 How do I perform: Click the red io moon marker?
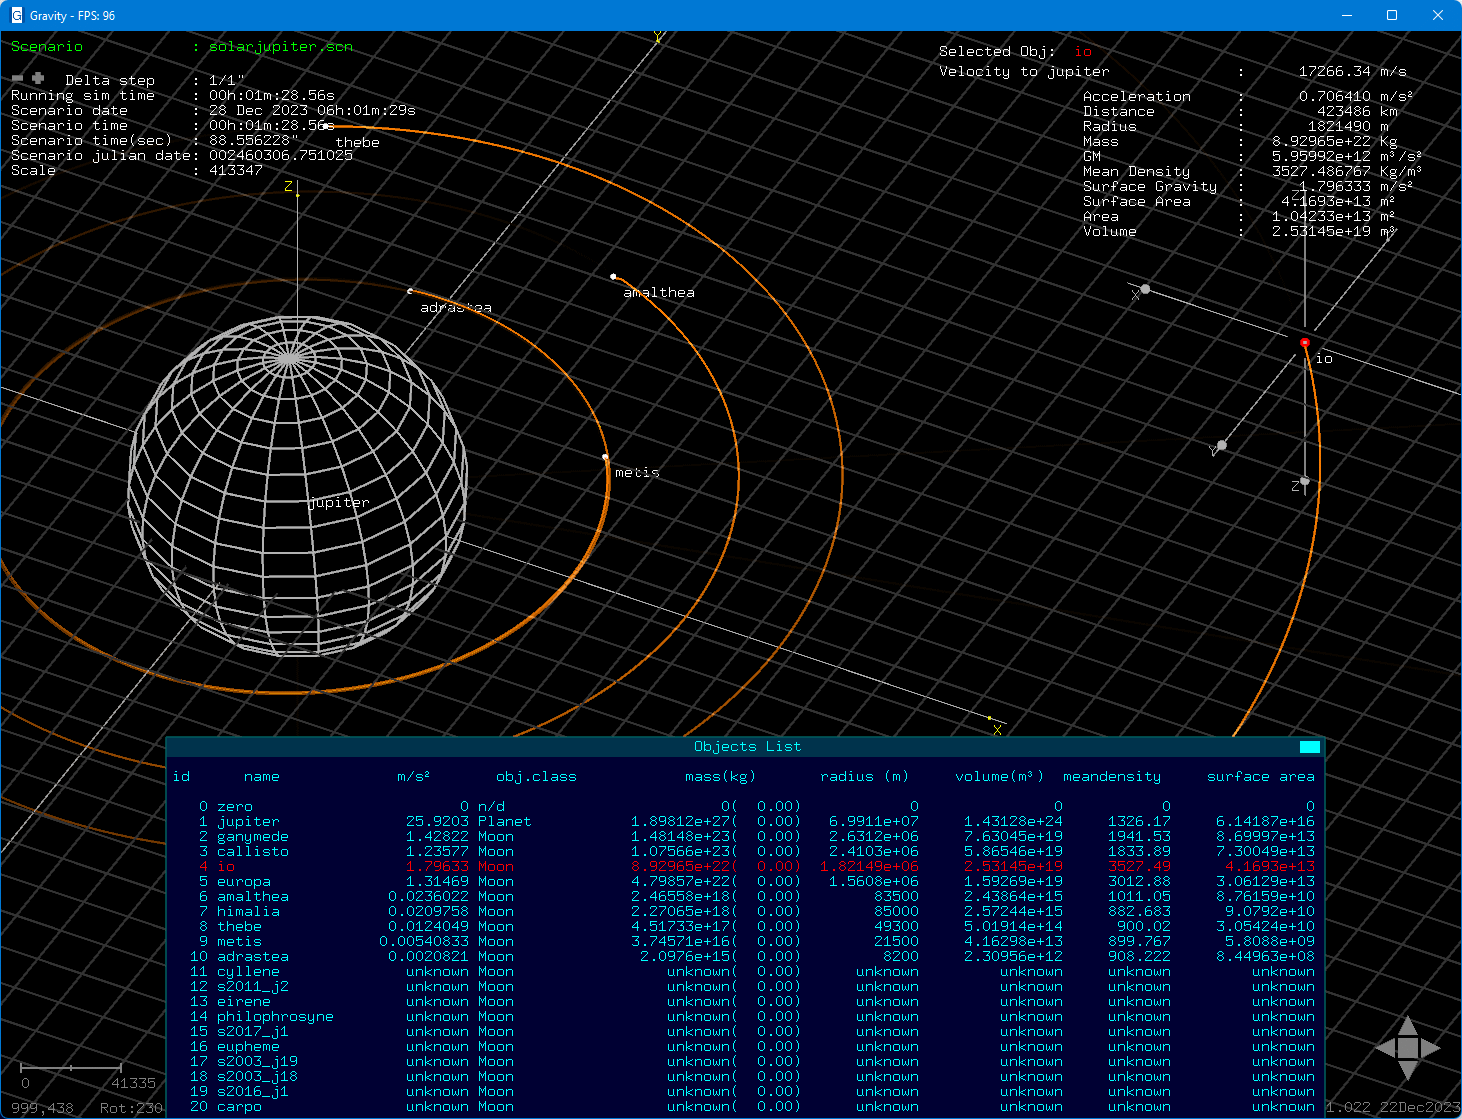tap(1304, 343)
